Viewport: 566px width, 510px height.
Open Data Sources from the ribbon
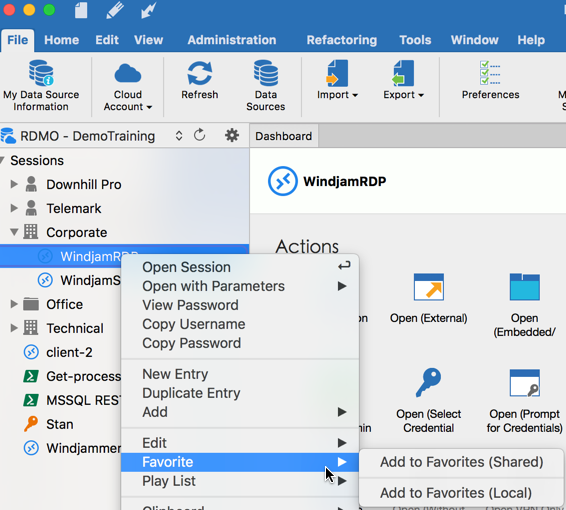pos(266,86)
